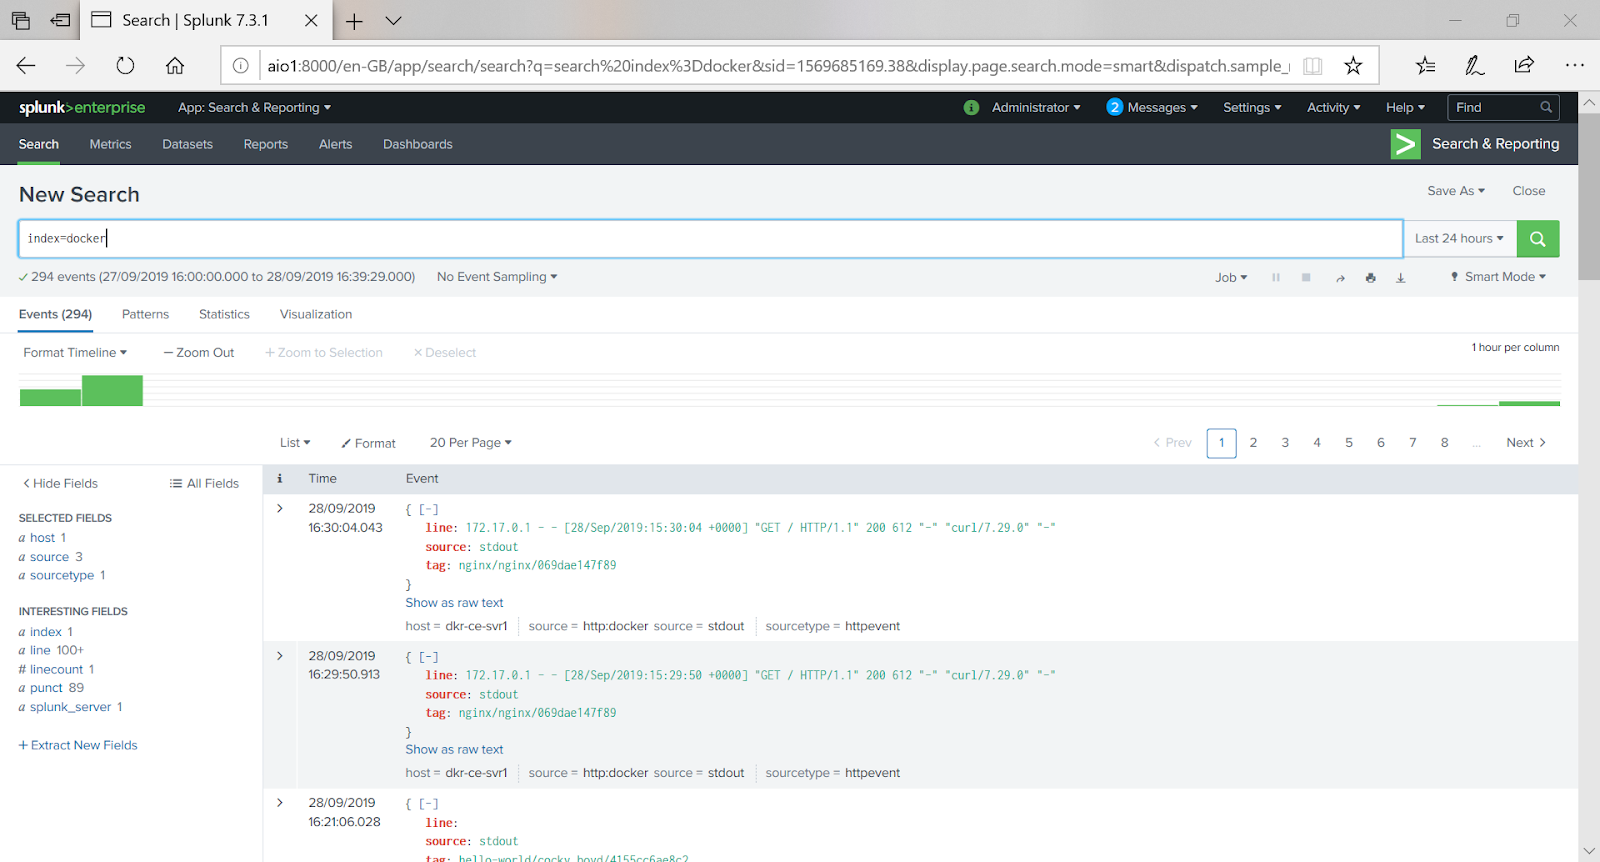Select the linecount field
This screenshot has width=1600, height=862.
click(x=56, y=670)
